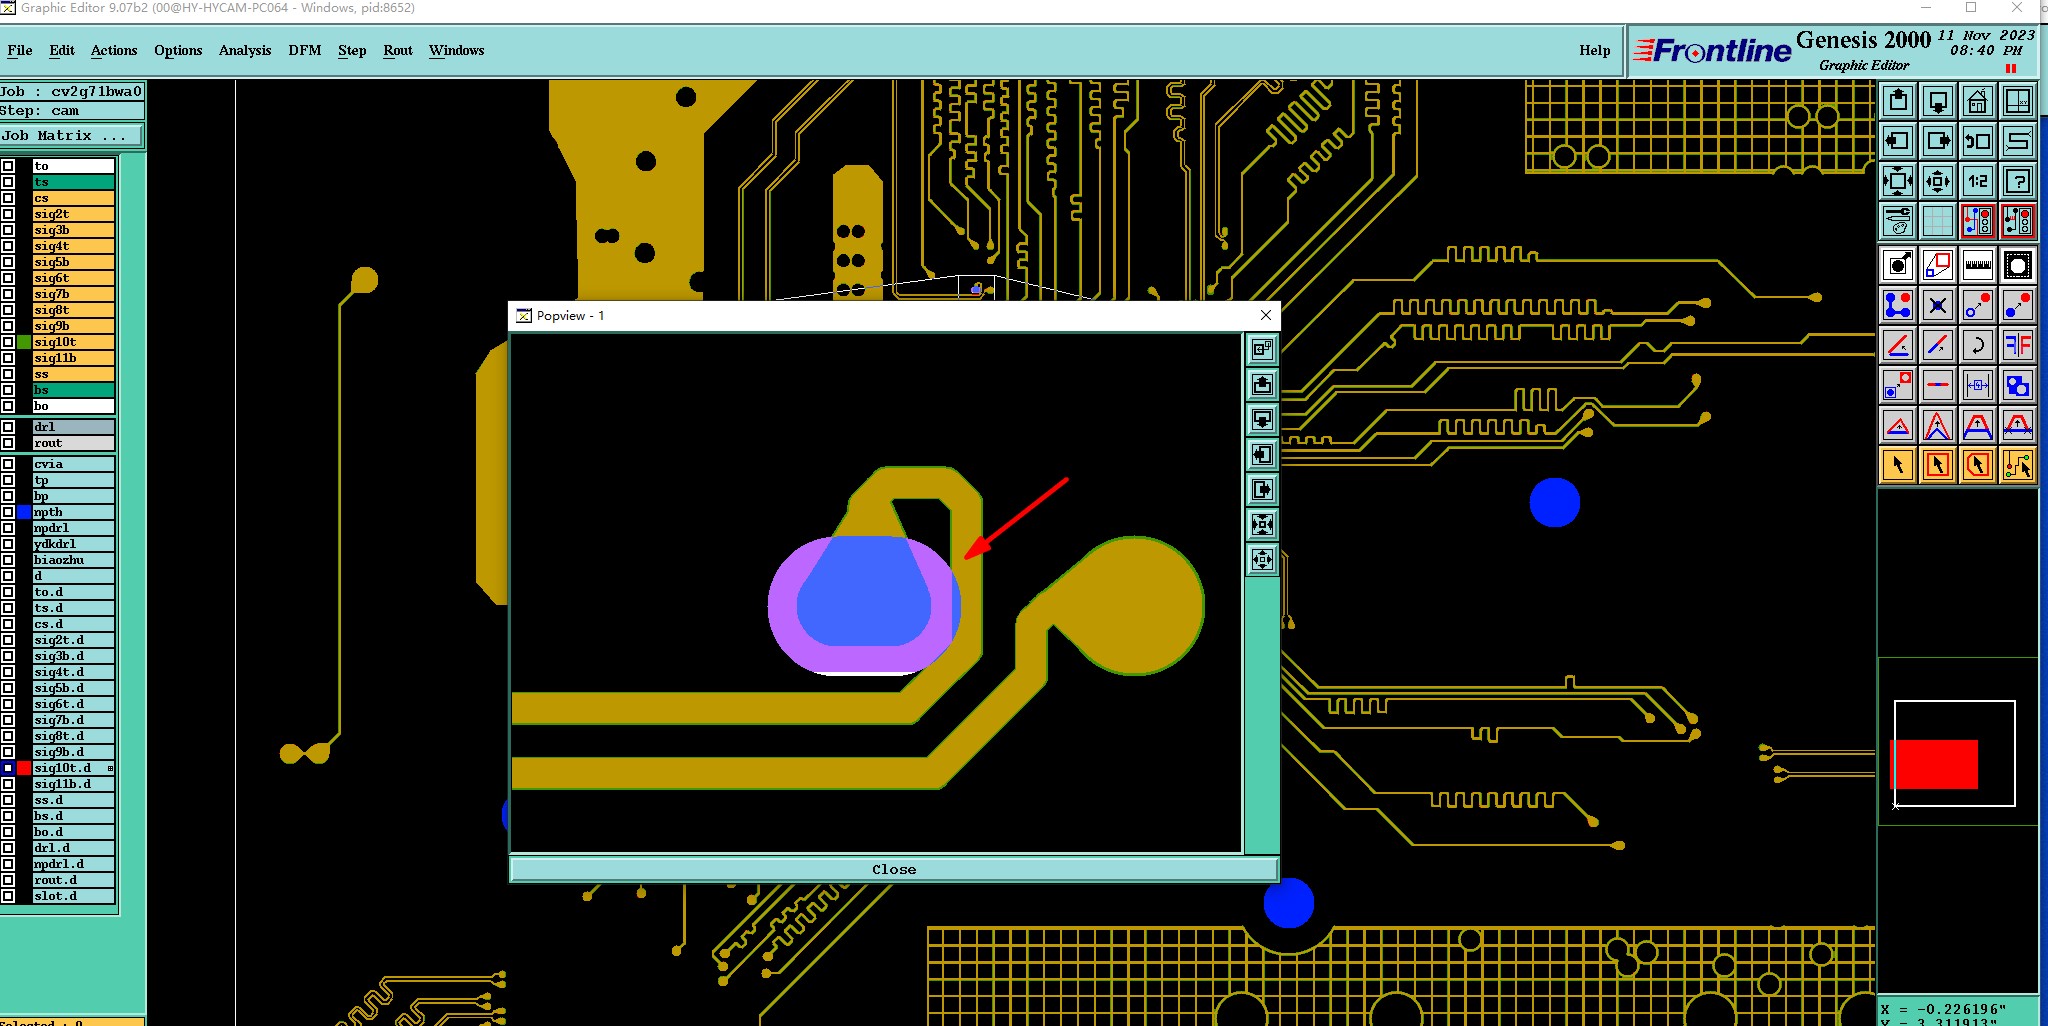Toggle checkbox for layer rout
This screenshot has width=2048, height=1026.
(8, 443)
